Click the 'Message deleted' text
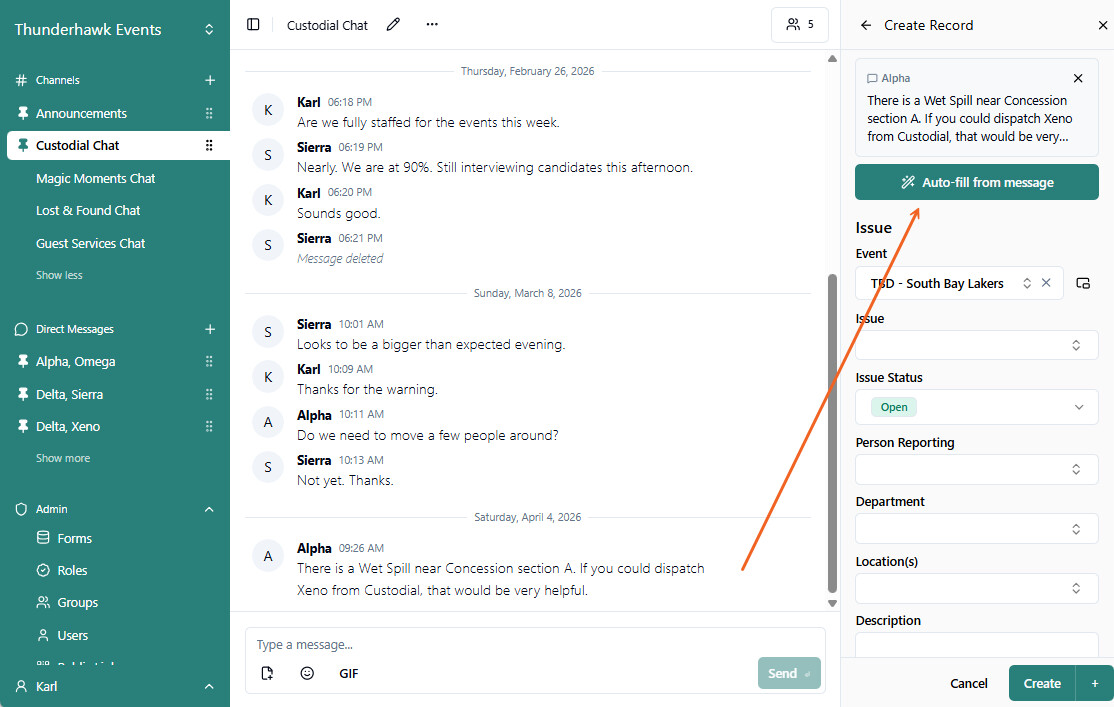Image resolution: width=1114 pixels, height=707 pixels. (x=340, y=259)
